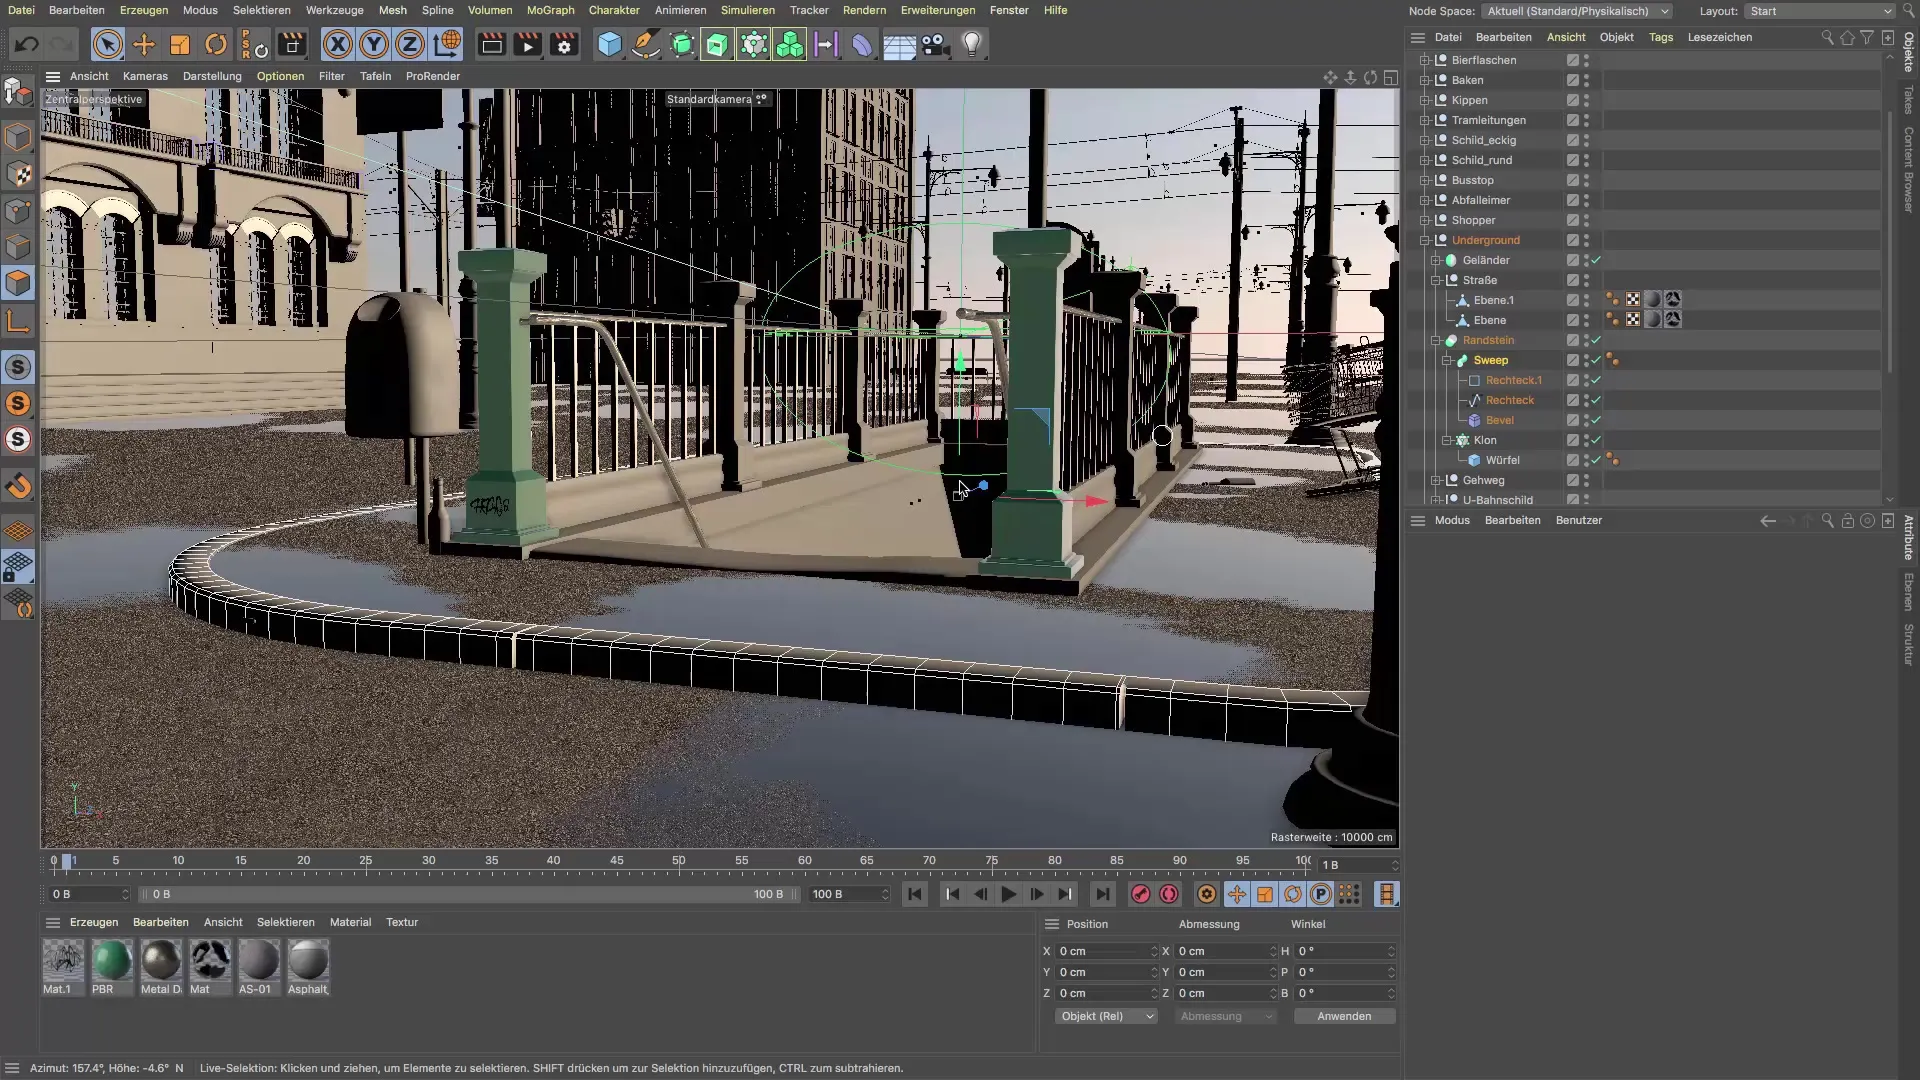Open the viewport Filter menu

[x=331, y=76]
